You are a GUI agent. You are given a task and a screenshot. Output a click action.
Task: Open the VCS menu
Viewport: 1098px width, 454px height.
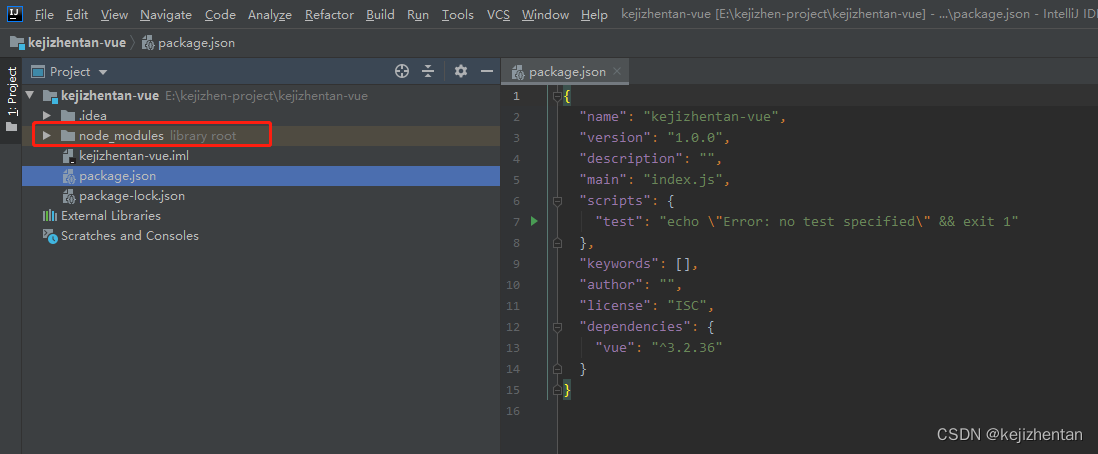coord(499,14)
